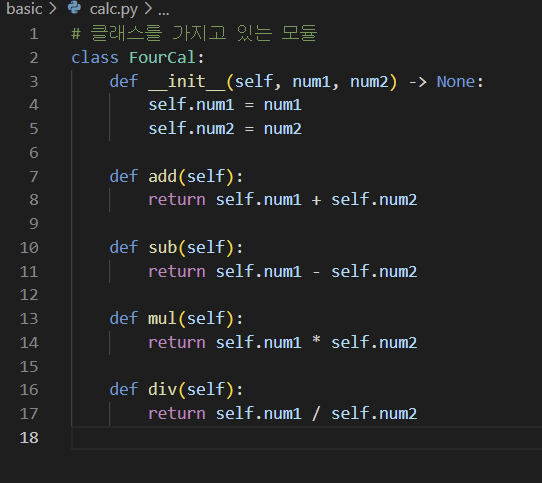
Task: Click the Korean comment on line 1
Action: (x=194, y=34)
